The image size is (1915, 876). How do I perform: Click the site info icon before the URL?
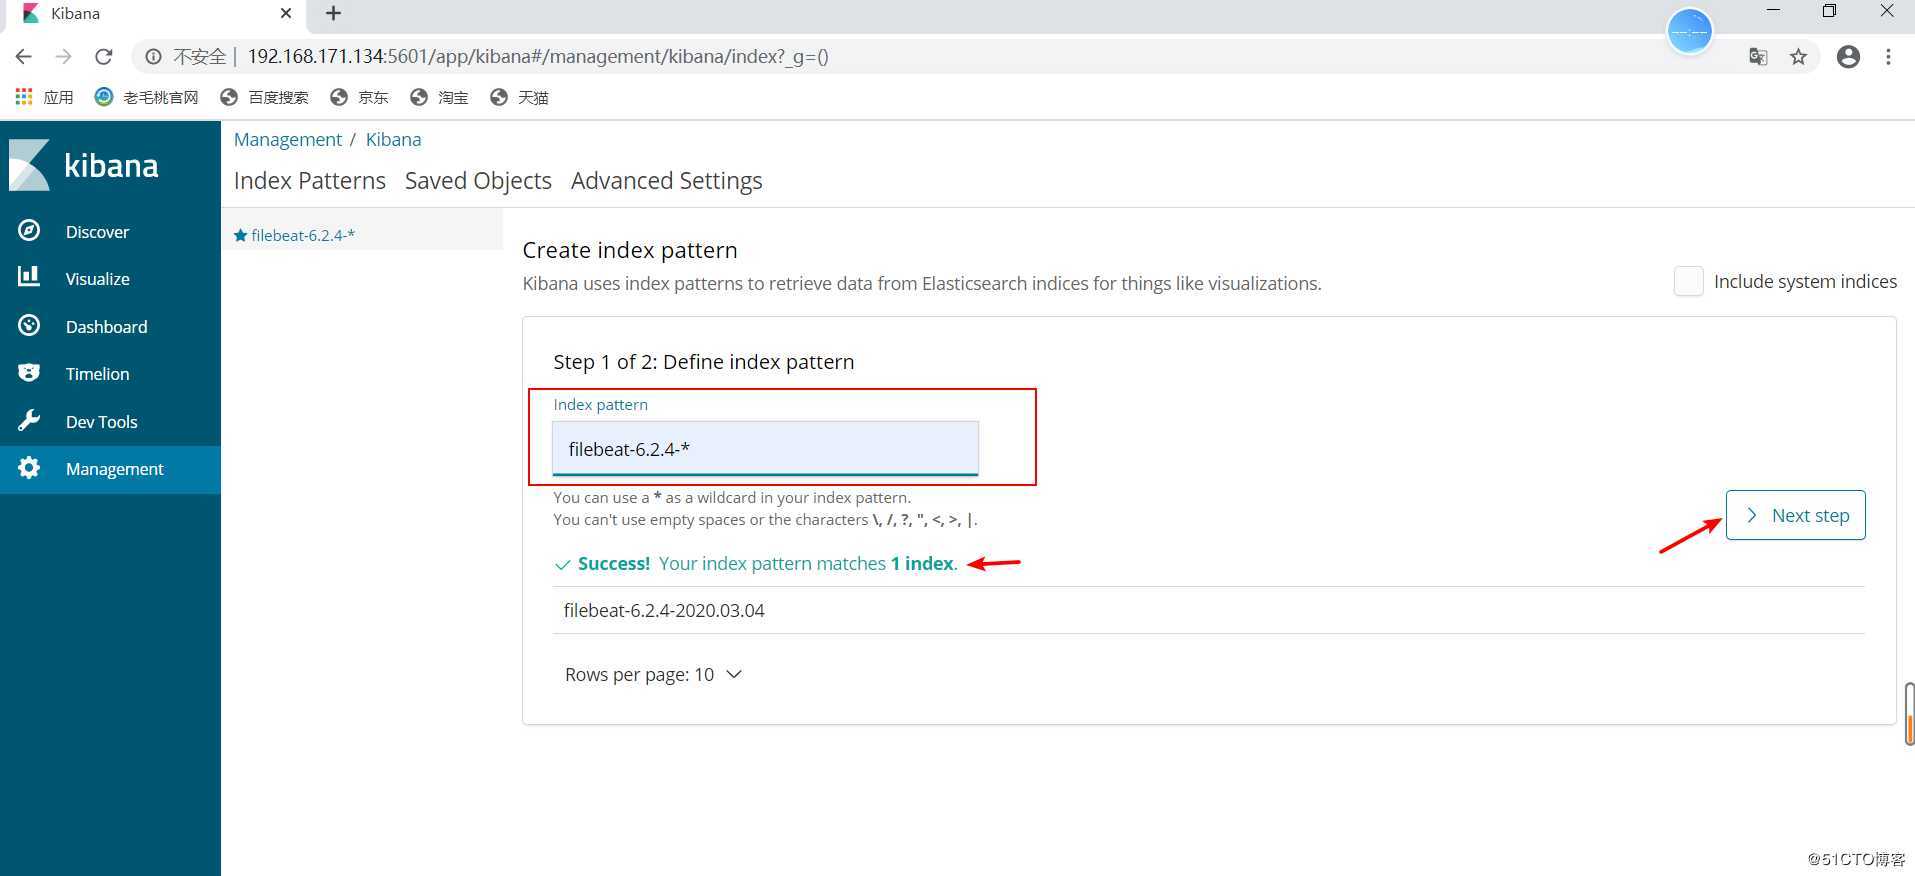click(x=153, y=57)
